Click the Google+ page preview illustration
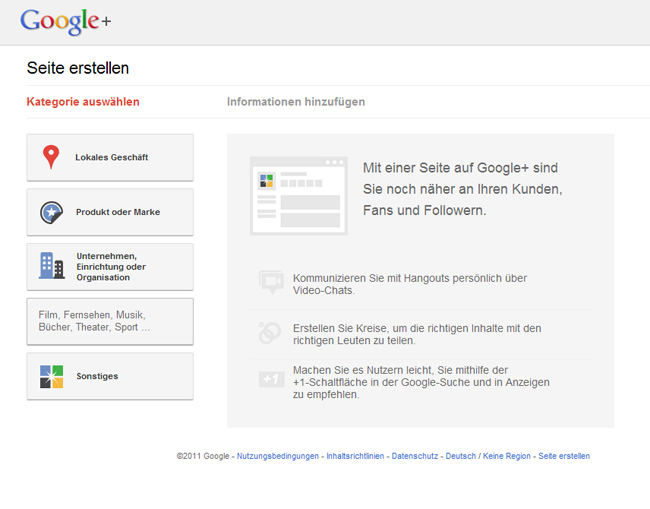 pyautogui.click(x=298, y=196)
